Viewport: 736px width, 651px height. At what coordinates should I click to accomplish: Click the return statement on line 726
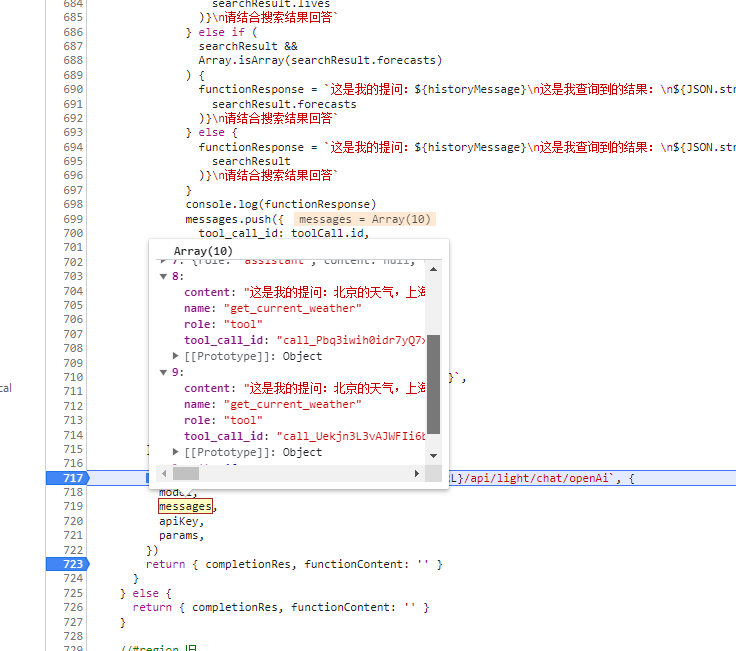[x=281, y=607]
